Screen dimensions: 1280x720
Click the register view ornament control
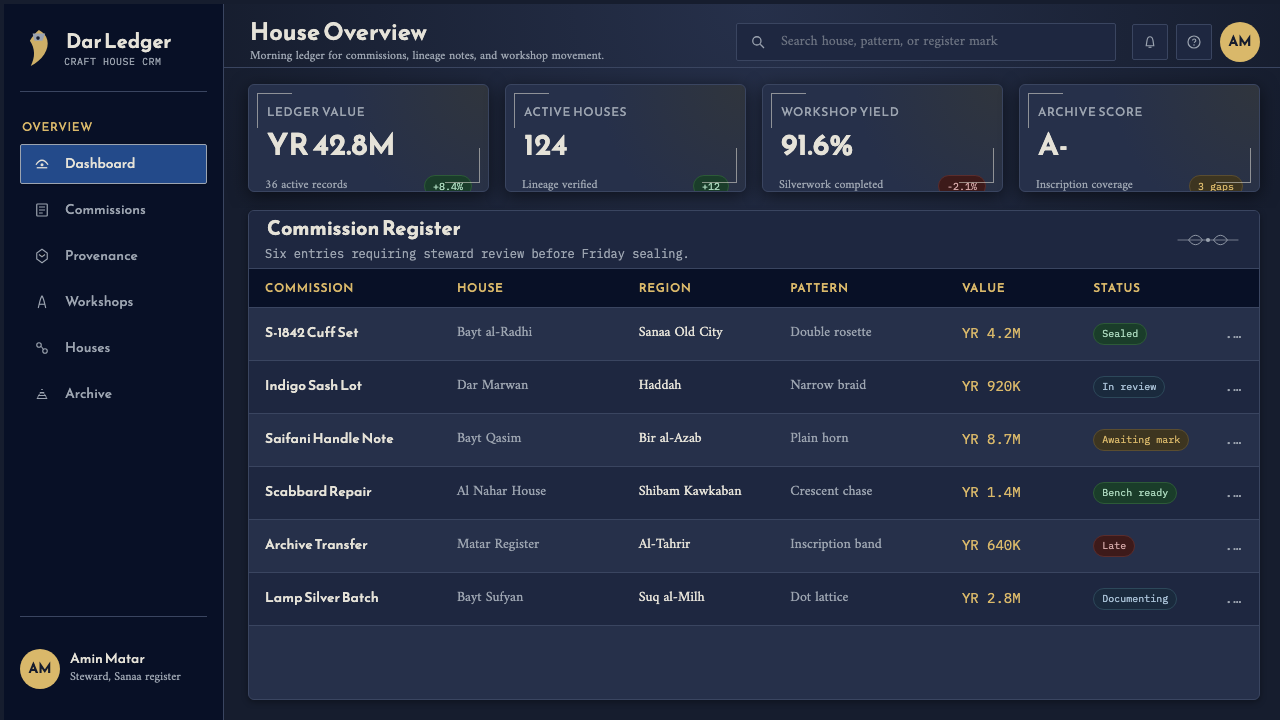(x=1208, y=240)
